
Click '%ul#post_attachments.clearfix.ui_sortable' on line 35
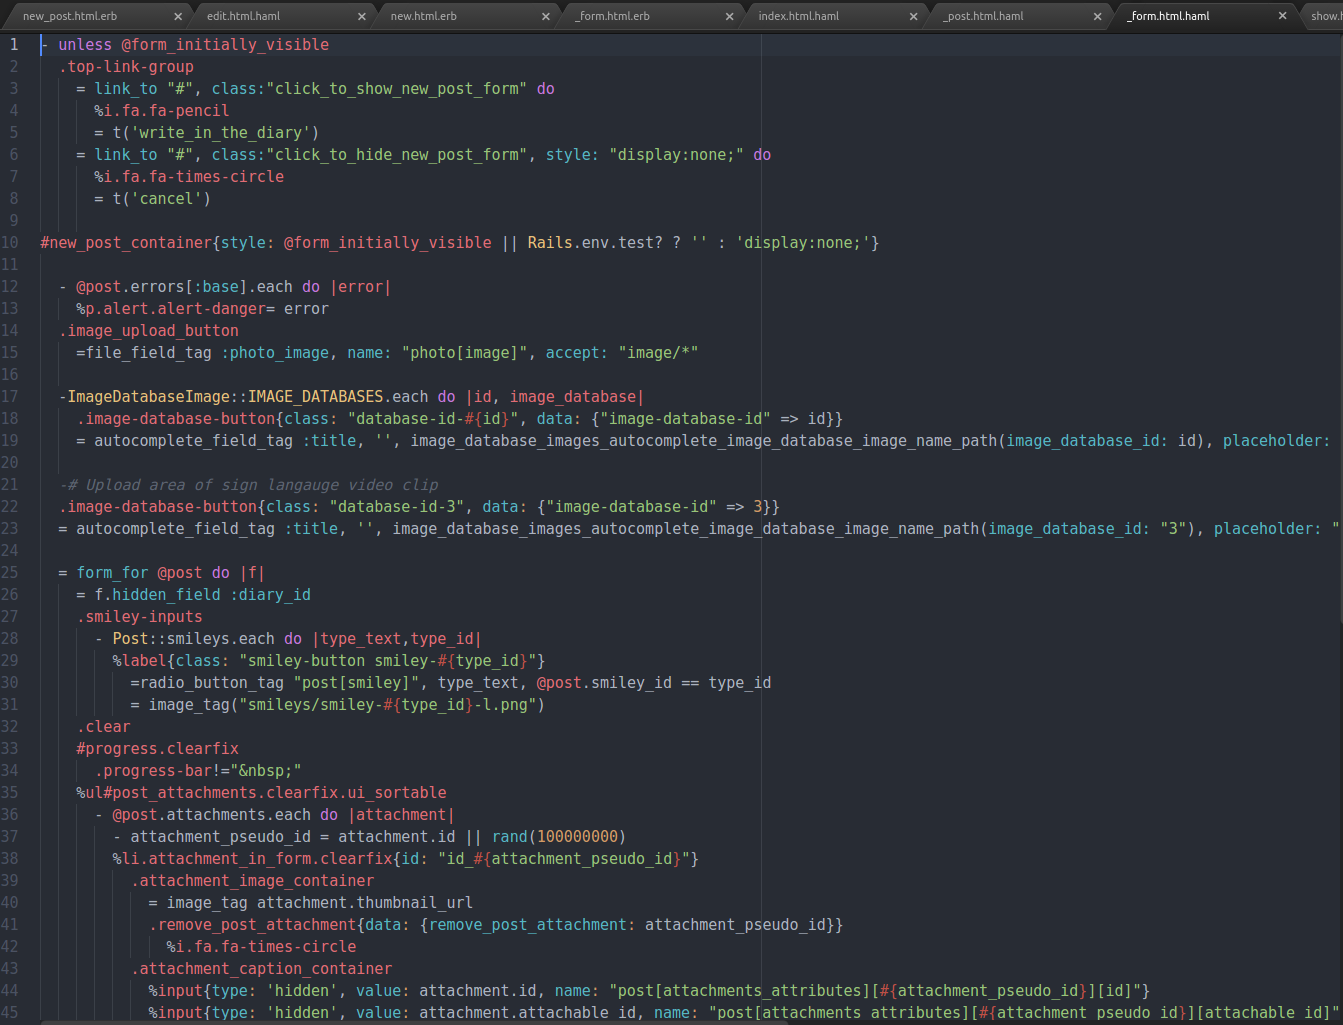point(262,793)
